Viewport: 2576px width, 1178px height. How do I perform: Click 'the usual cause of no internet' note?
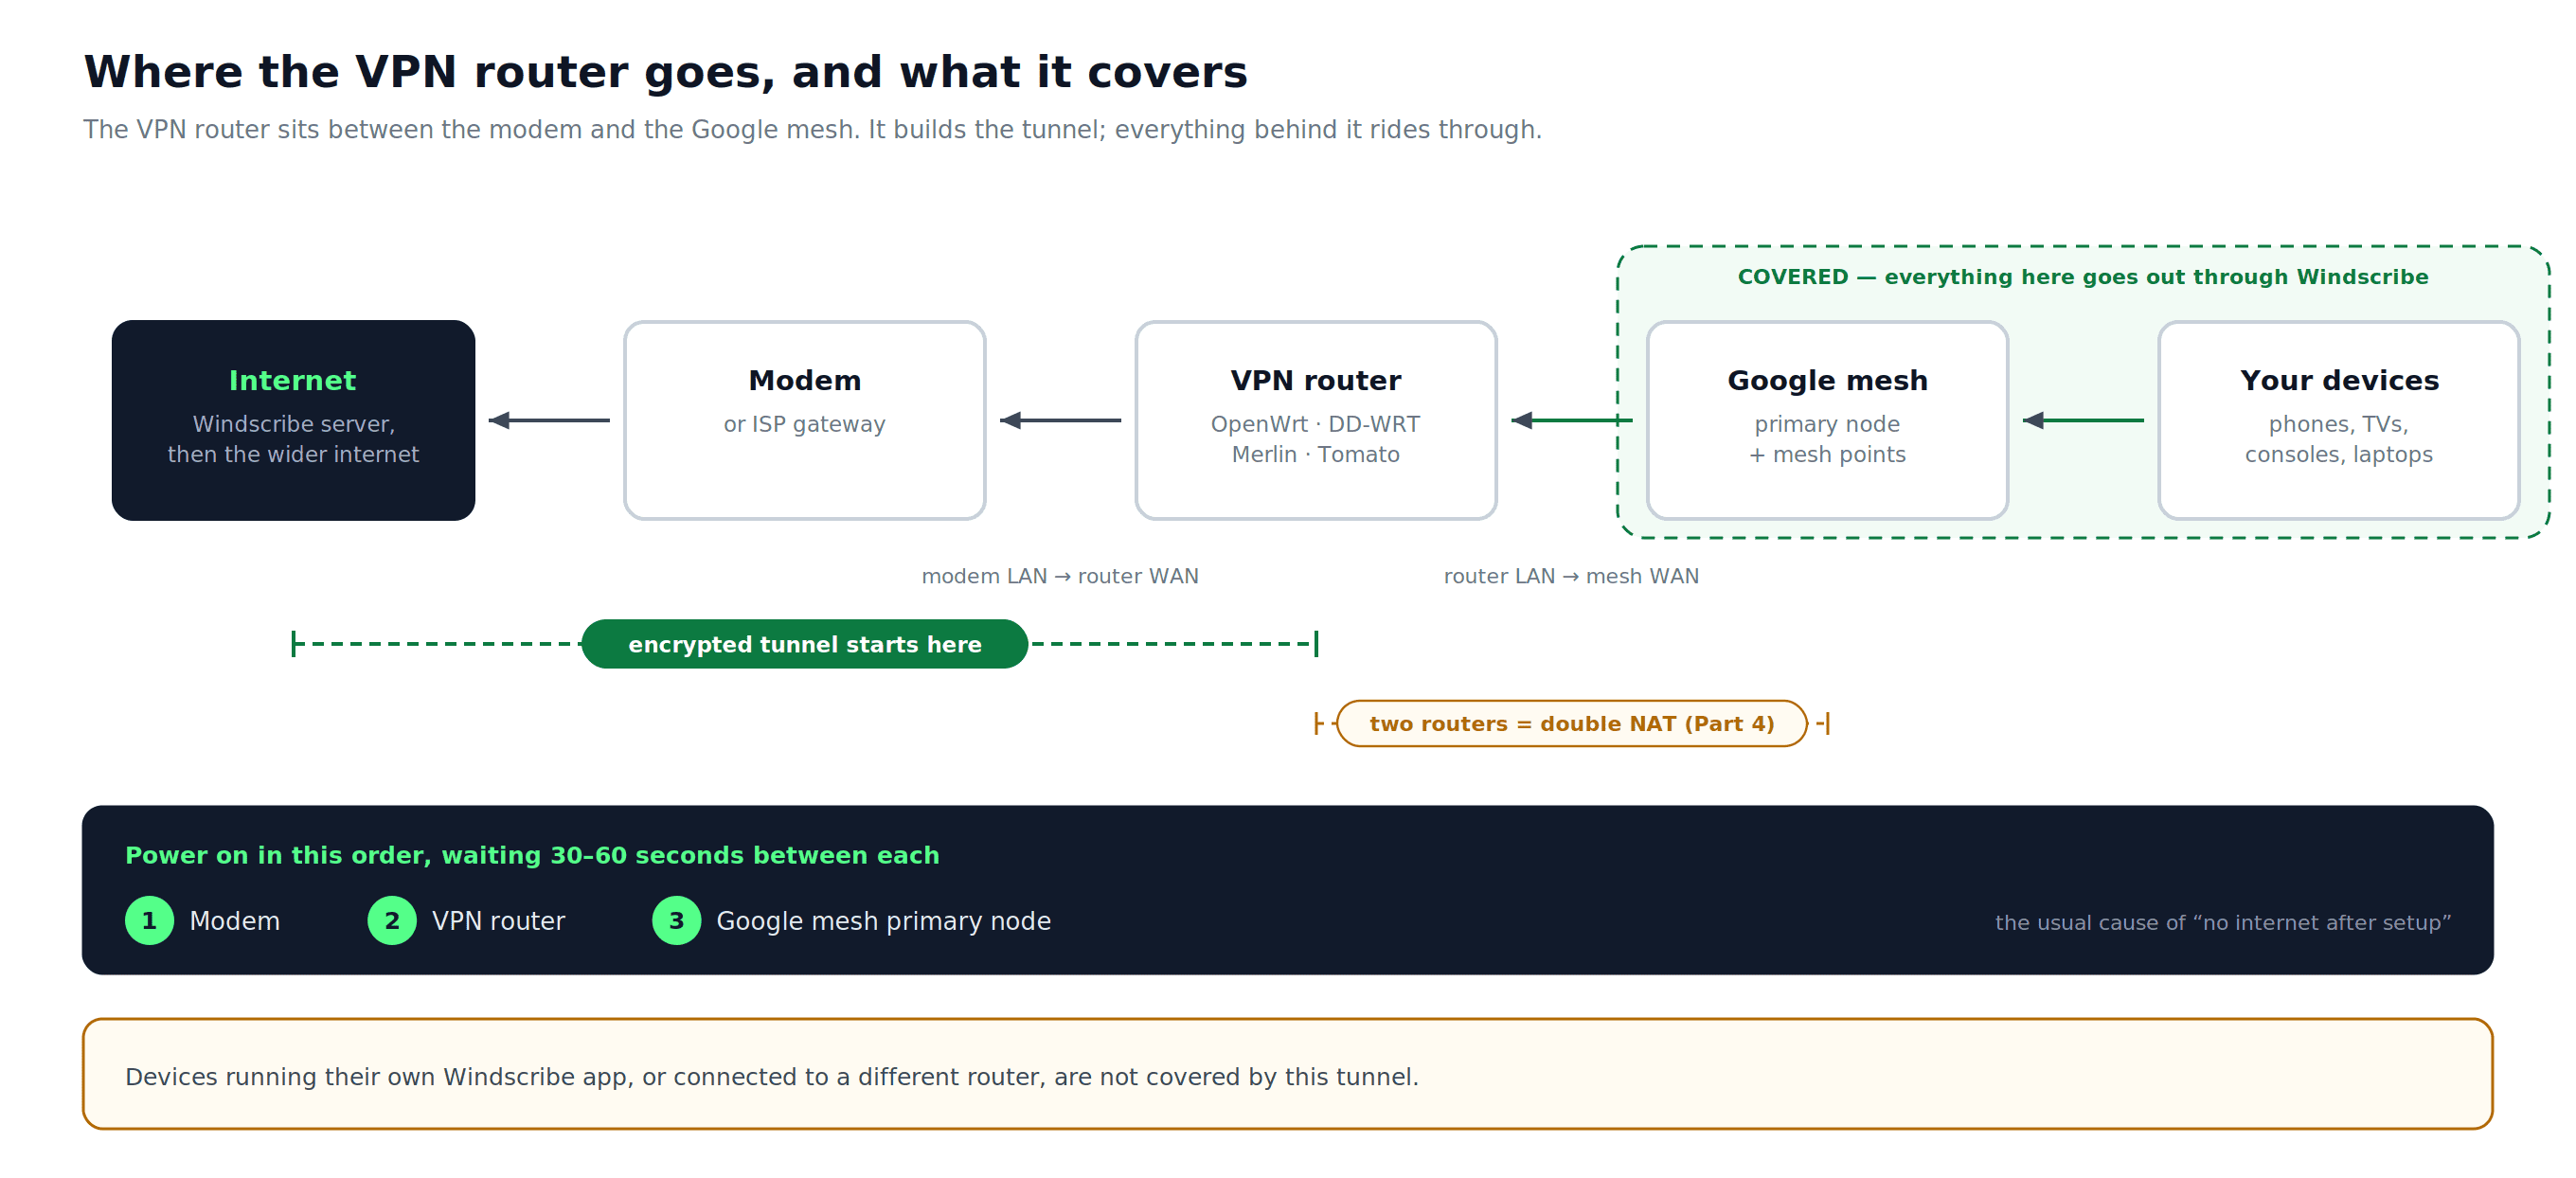[x=2223, y=922]
